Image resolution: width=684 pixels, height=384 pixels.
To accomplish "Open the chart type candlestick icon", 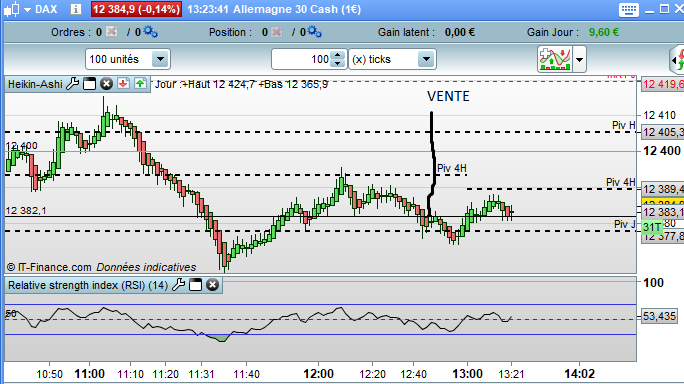I will pos(12,9).
